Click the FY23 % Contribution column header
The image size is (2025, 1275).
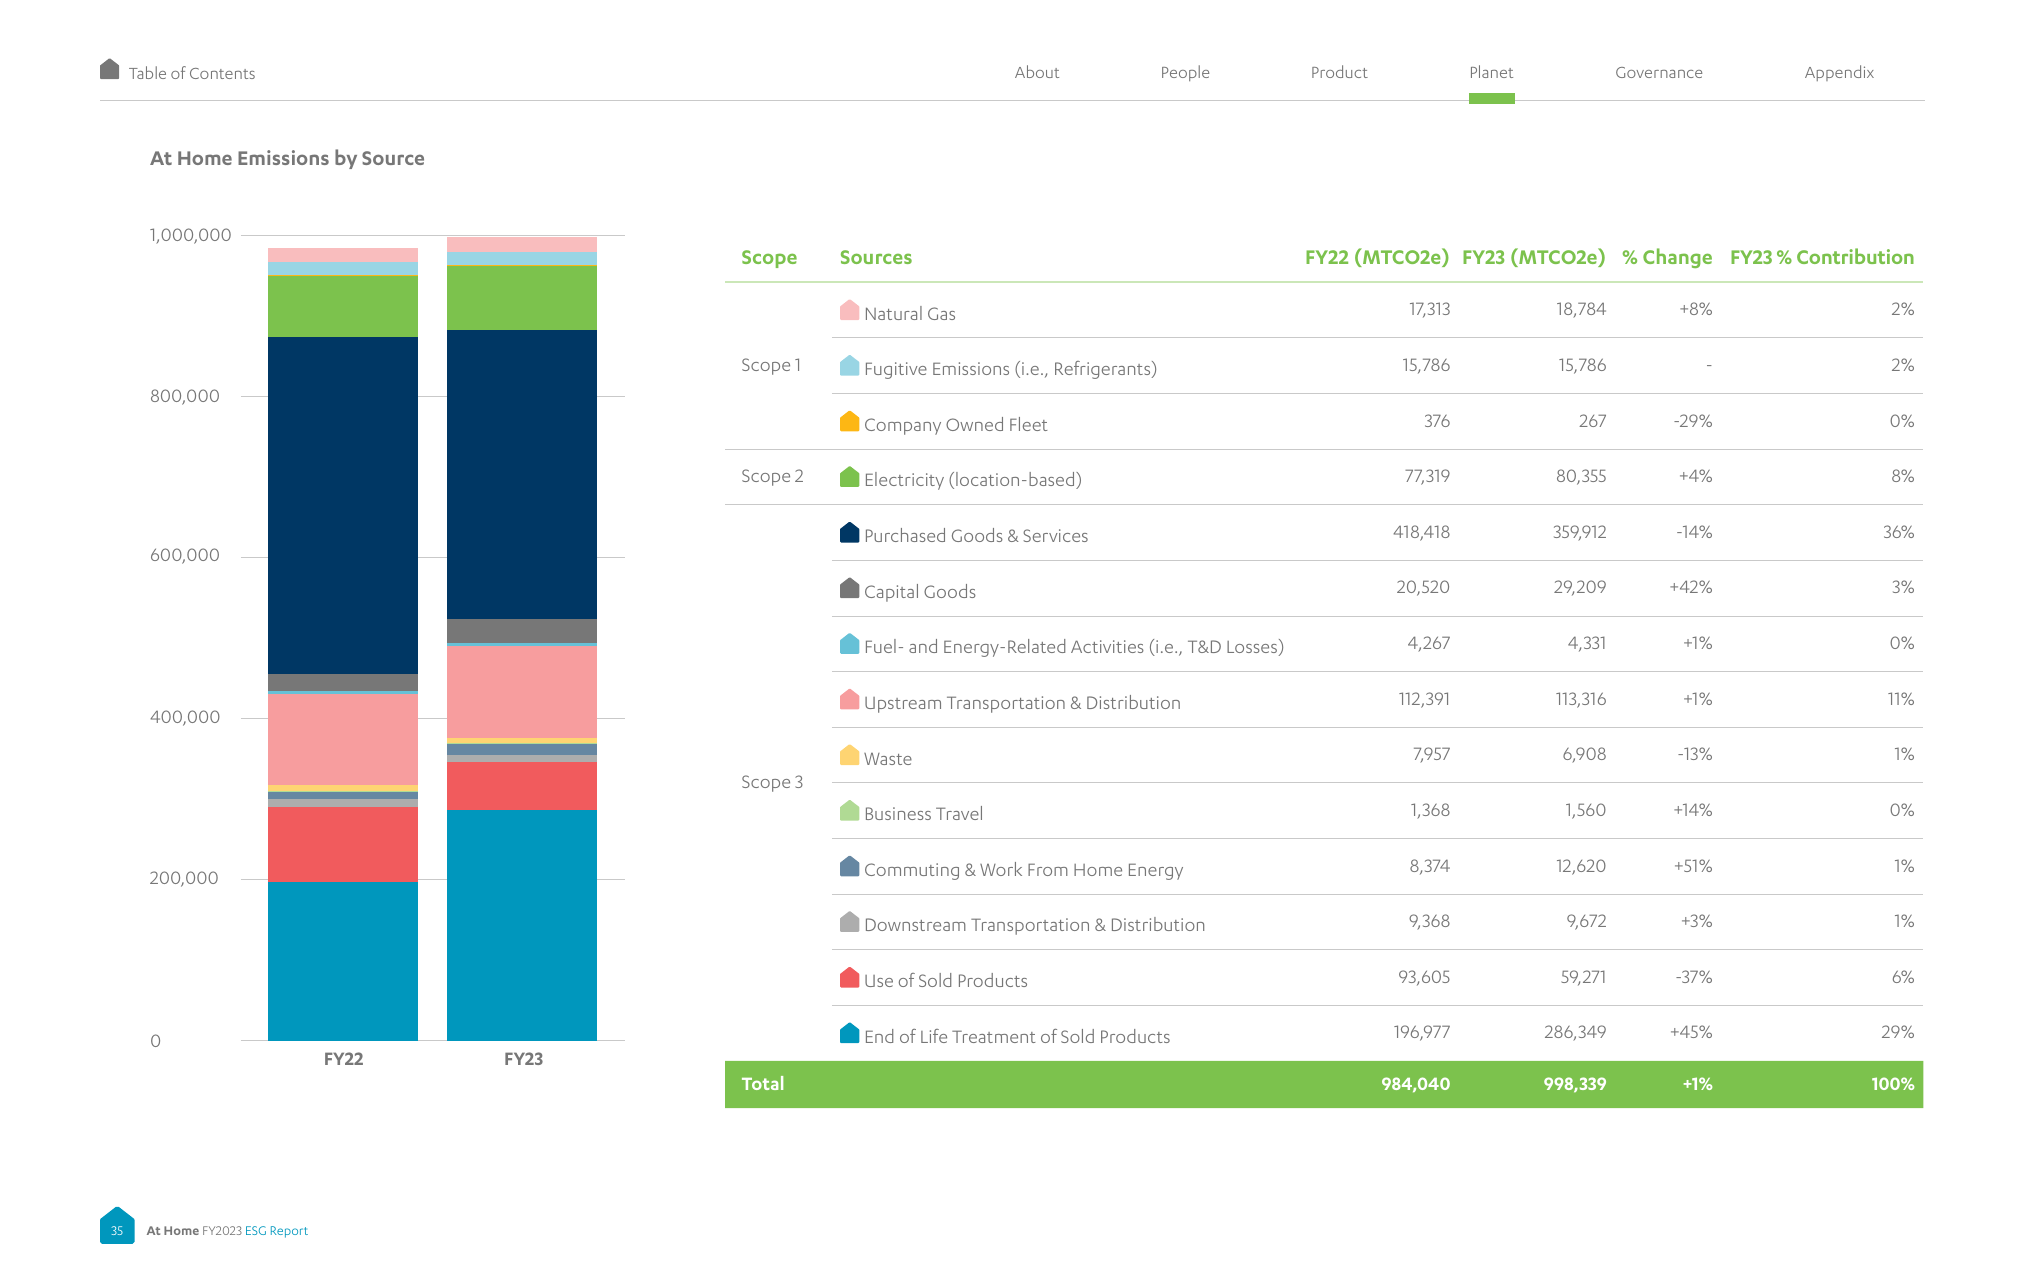1822,257
